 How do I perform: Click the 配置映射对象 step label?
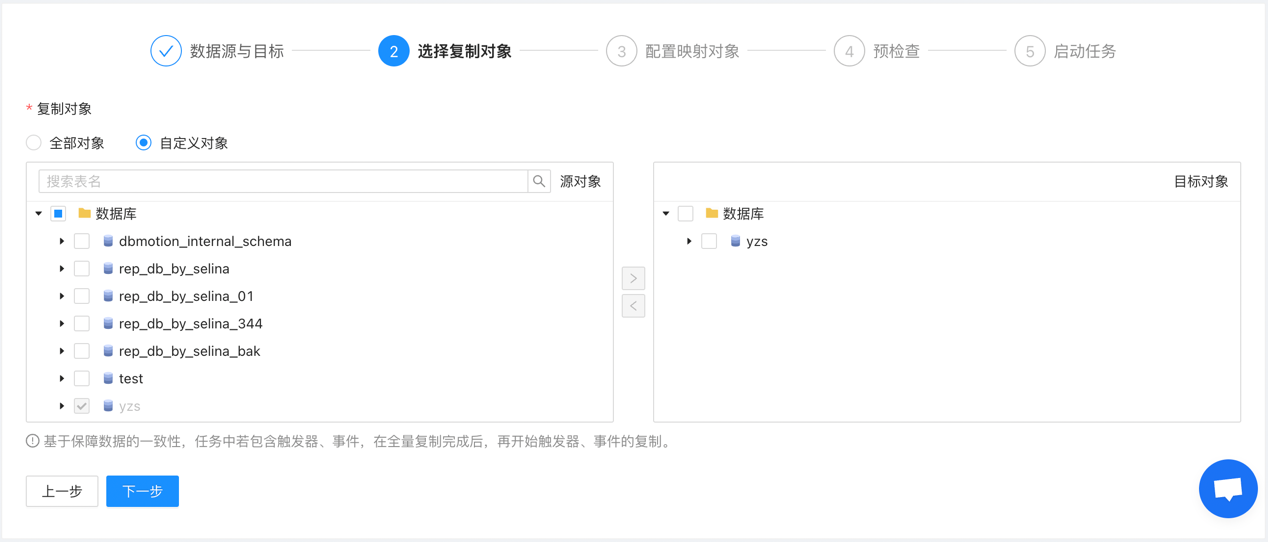coord(693,51)
